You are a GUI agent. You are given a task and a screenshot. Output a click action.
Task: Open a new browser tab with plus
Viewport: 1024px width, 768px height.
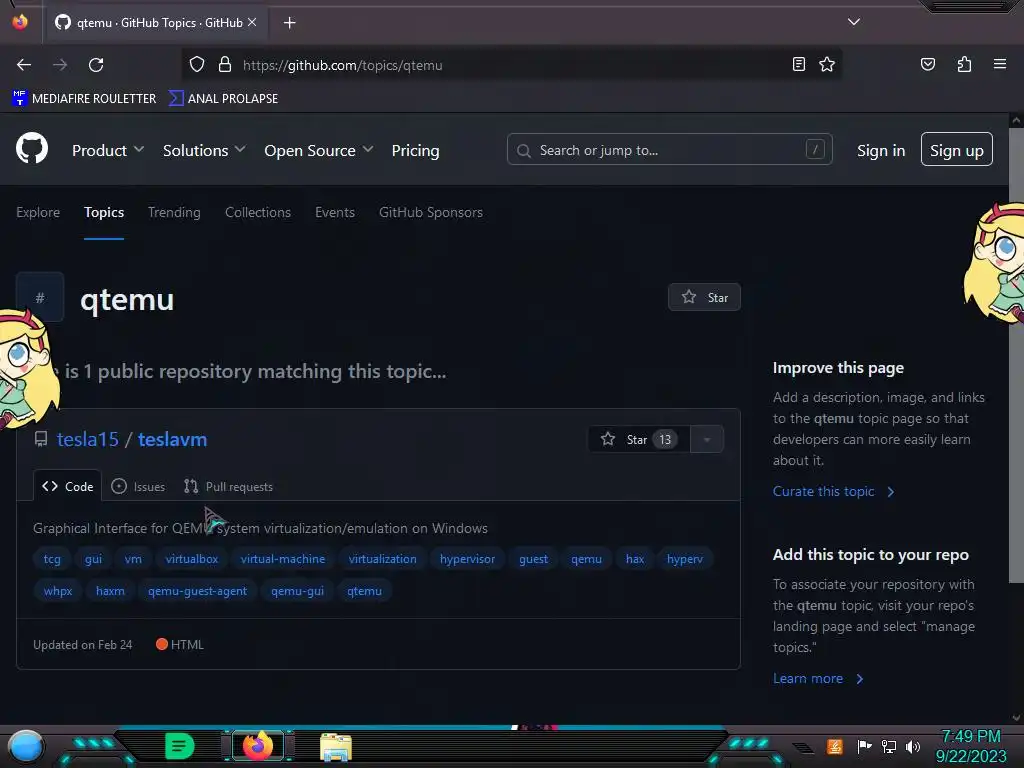coord(289,23)
